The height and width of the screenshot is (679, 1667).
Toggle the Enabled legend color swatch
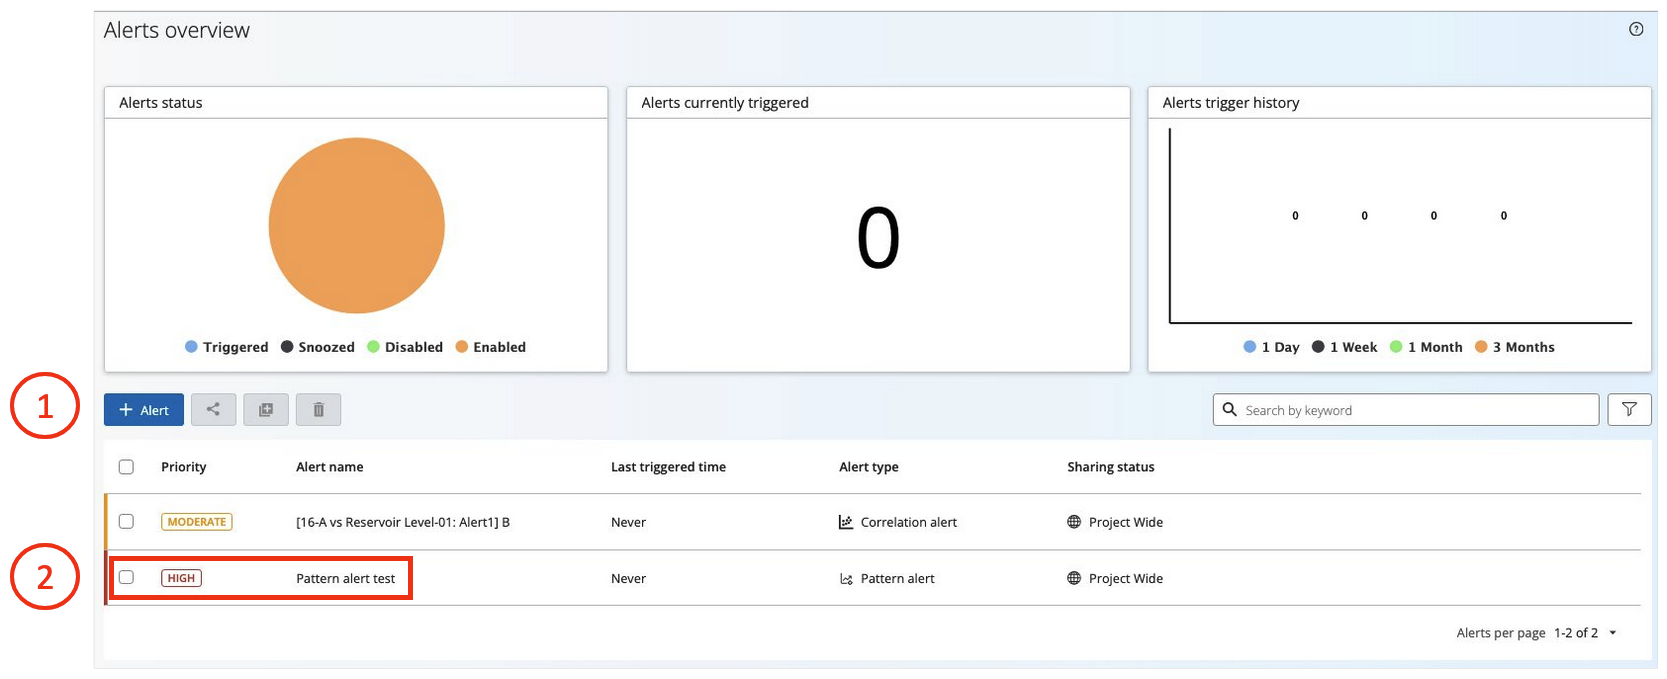point(462,347)
